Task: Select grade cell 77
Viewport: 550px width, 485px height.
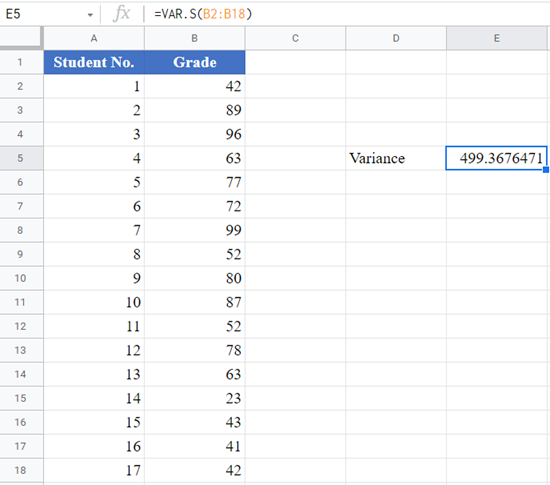Action: click(x=195, y=182)
